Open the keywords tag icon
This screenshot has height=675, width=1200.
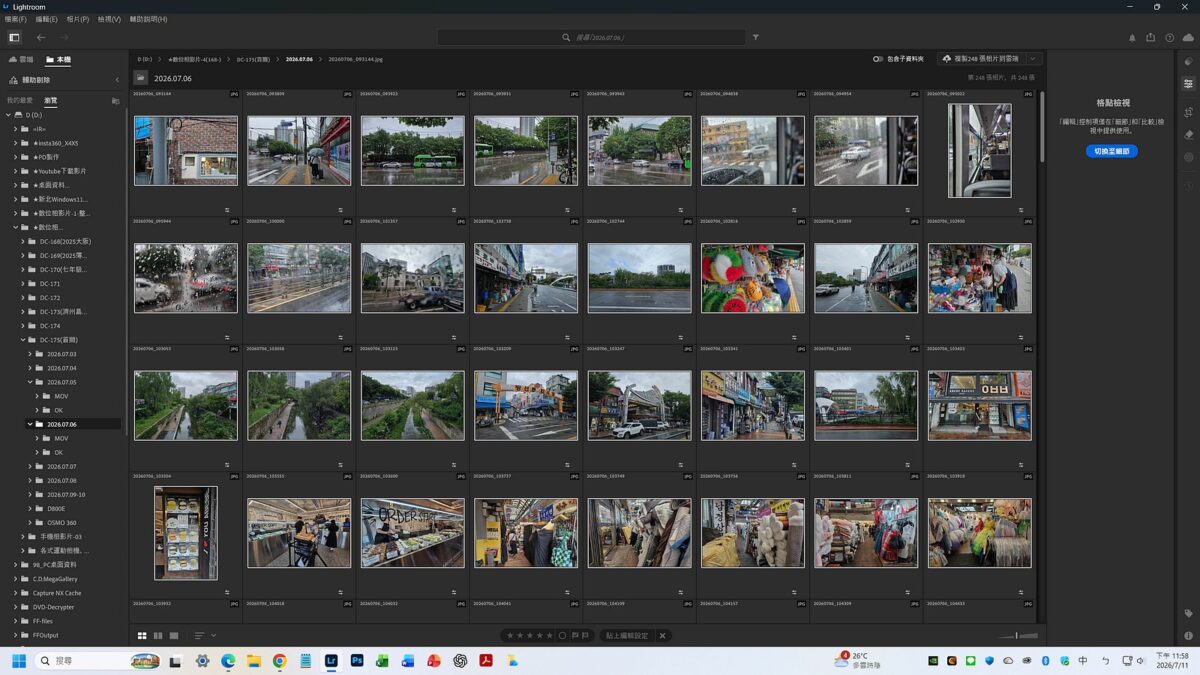click(x=1188, y=613)
